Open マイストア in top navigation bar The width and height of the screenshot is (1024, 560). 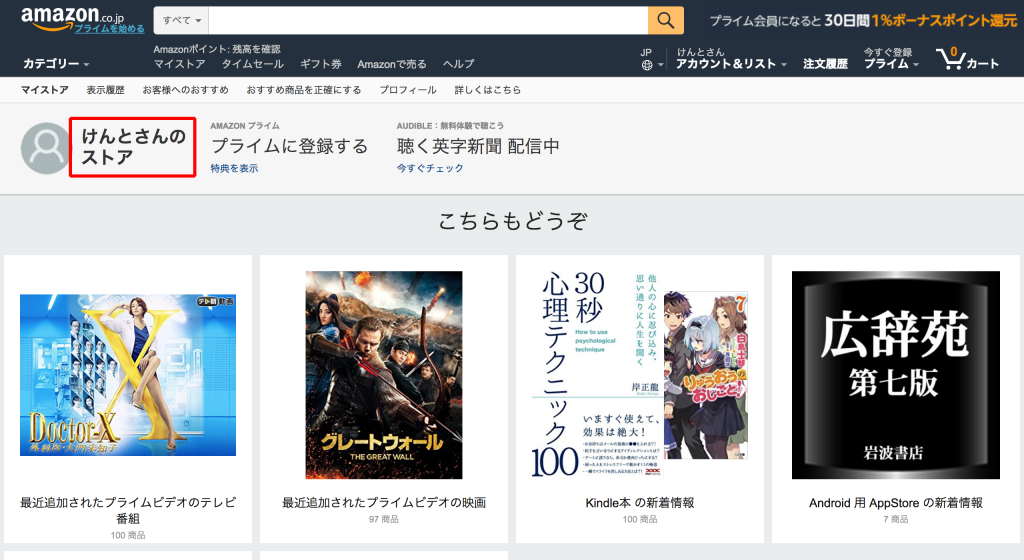coord(180,64)
